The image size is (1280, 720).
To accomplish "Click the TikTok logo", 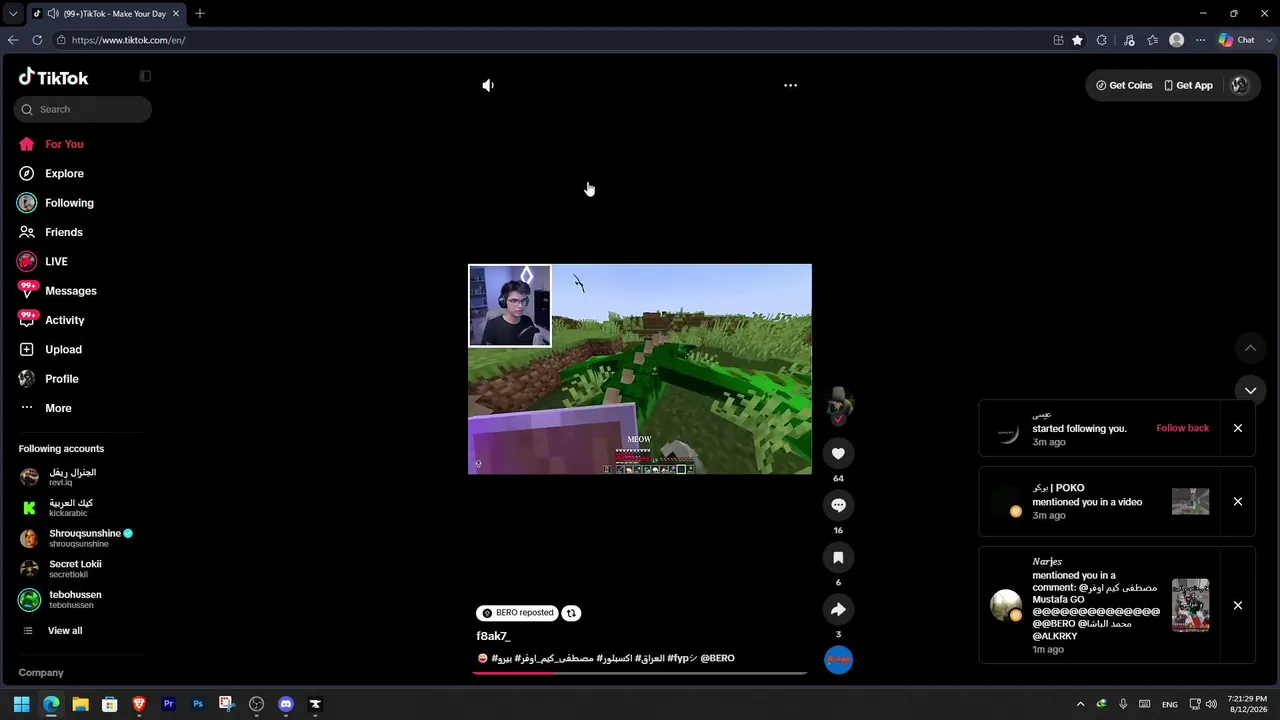I will coord(53,77).
